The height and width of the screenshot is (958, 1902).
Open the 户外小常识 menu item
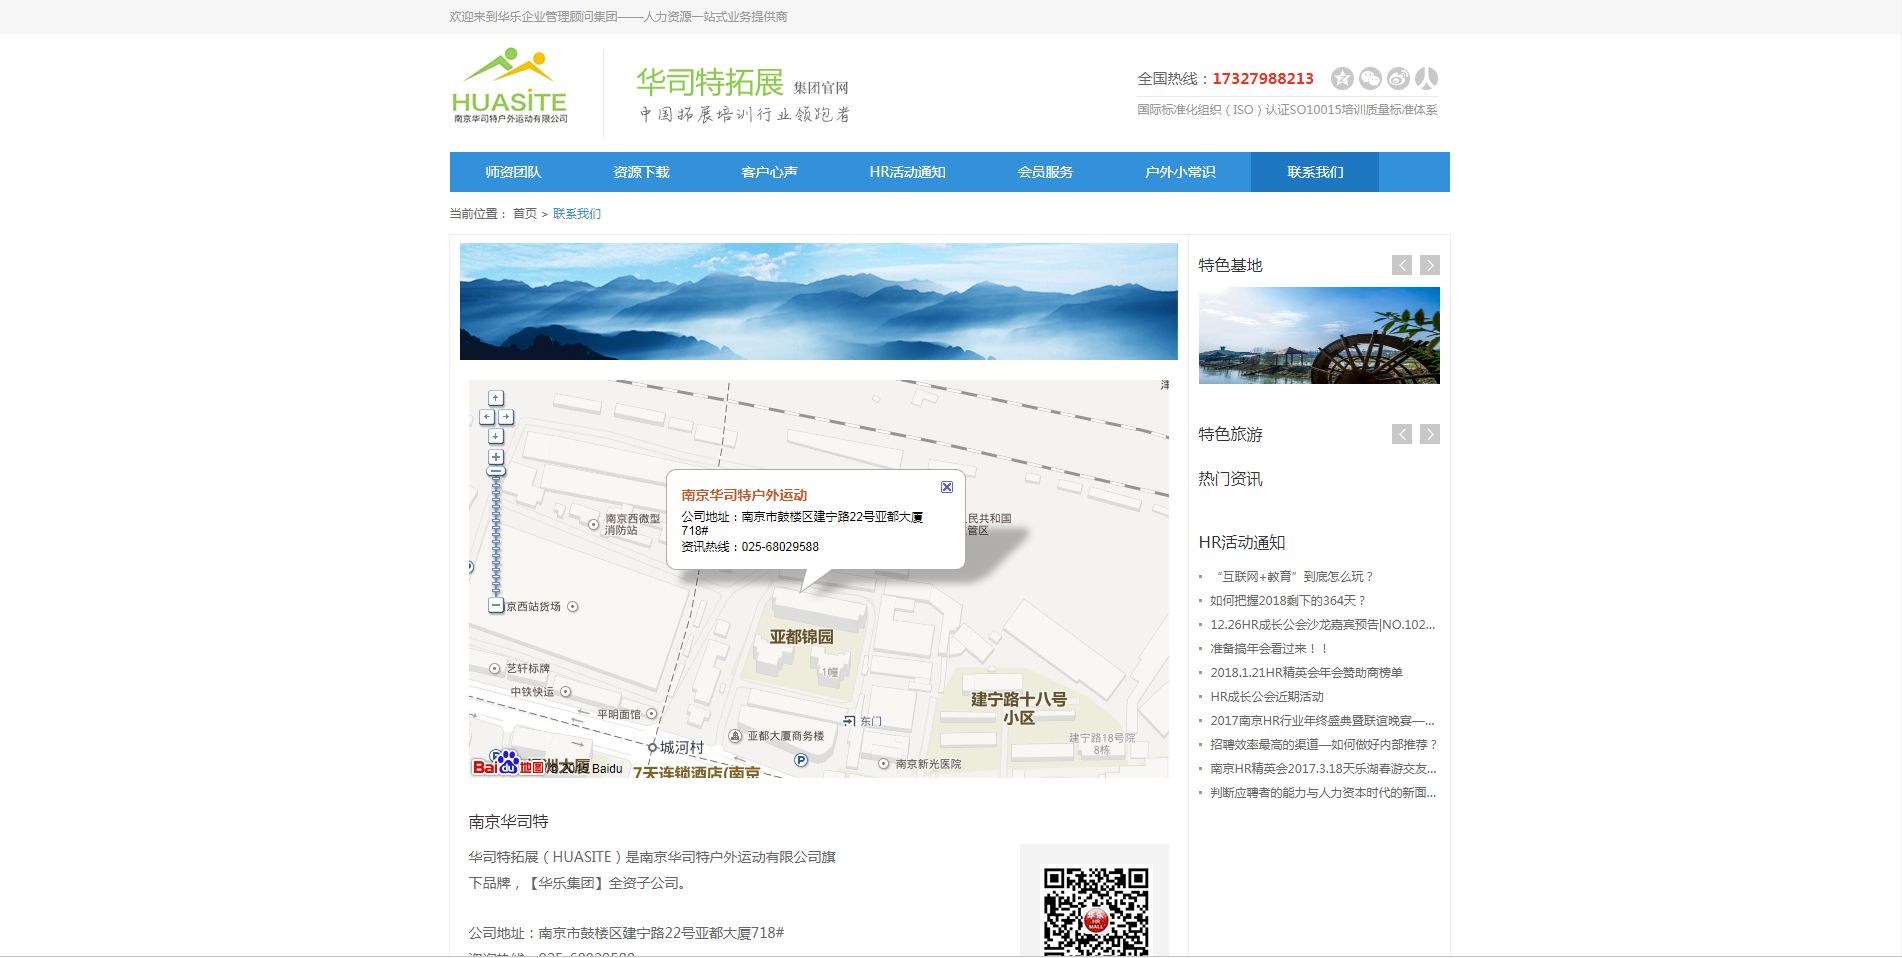coord(1181,172)
